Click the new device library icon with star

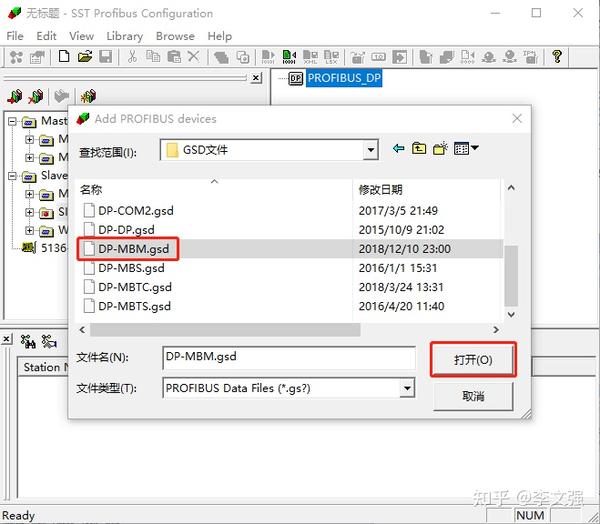click(88, 96)
